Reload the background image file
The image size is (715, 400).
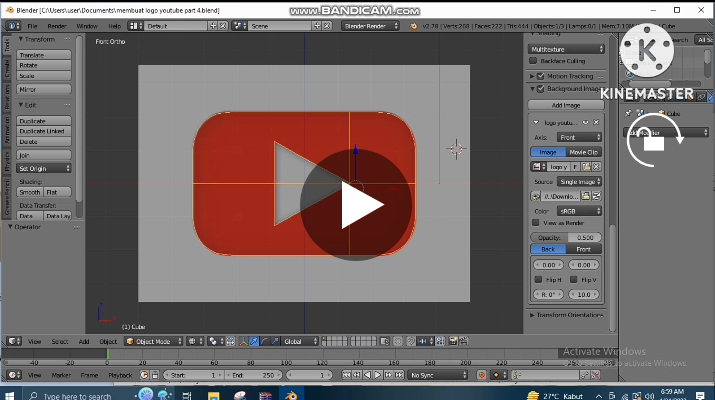tap(596, 197)
